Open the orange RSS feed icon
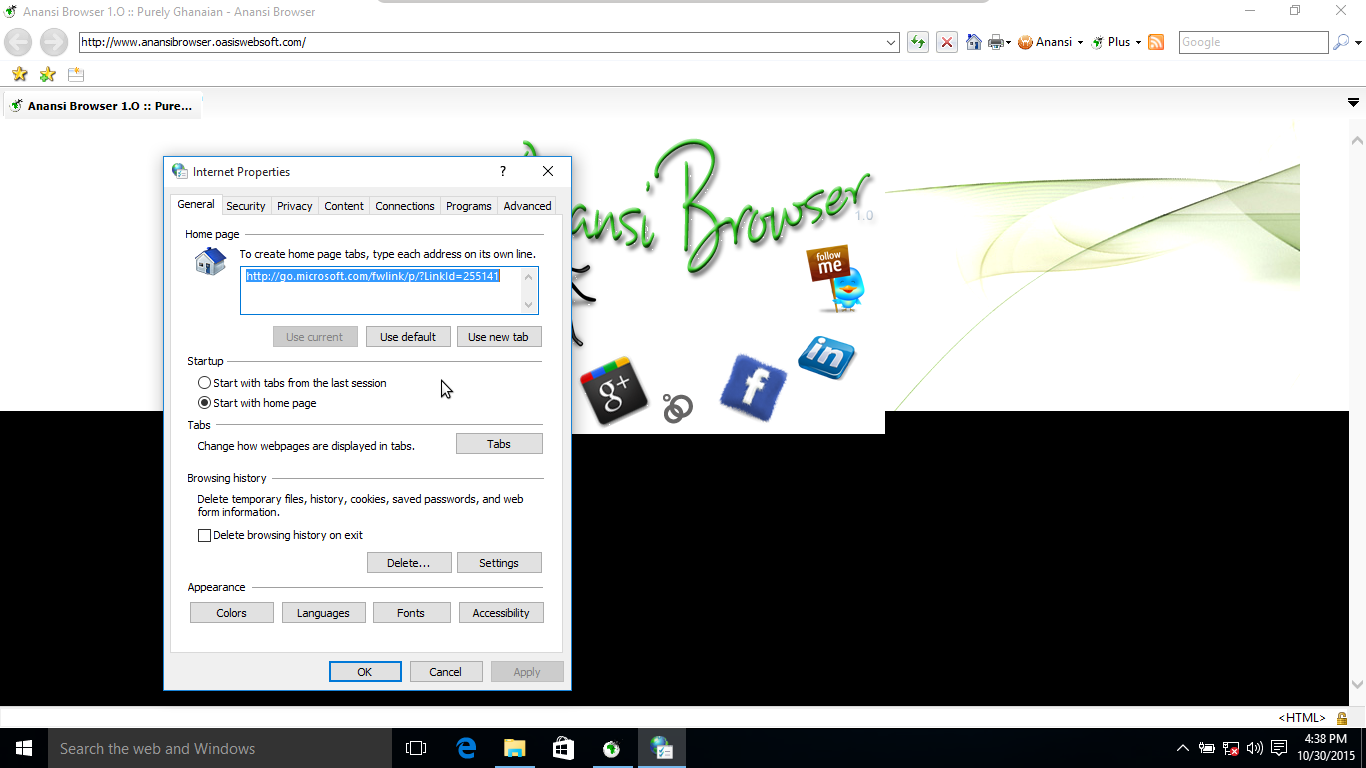 click(1156, 42)
